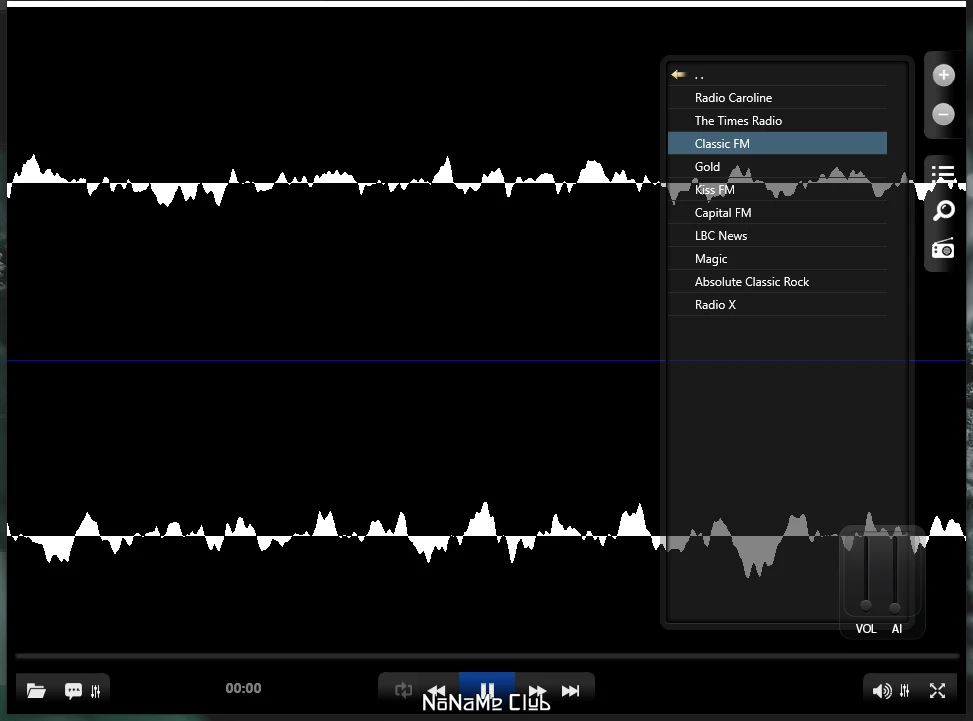
Task: Choose the LBC News station
Action: point(721,236)
